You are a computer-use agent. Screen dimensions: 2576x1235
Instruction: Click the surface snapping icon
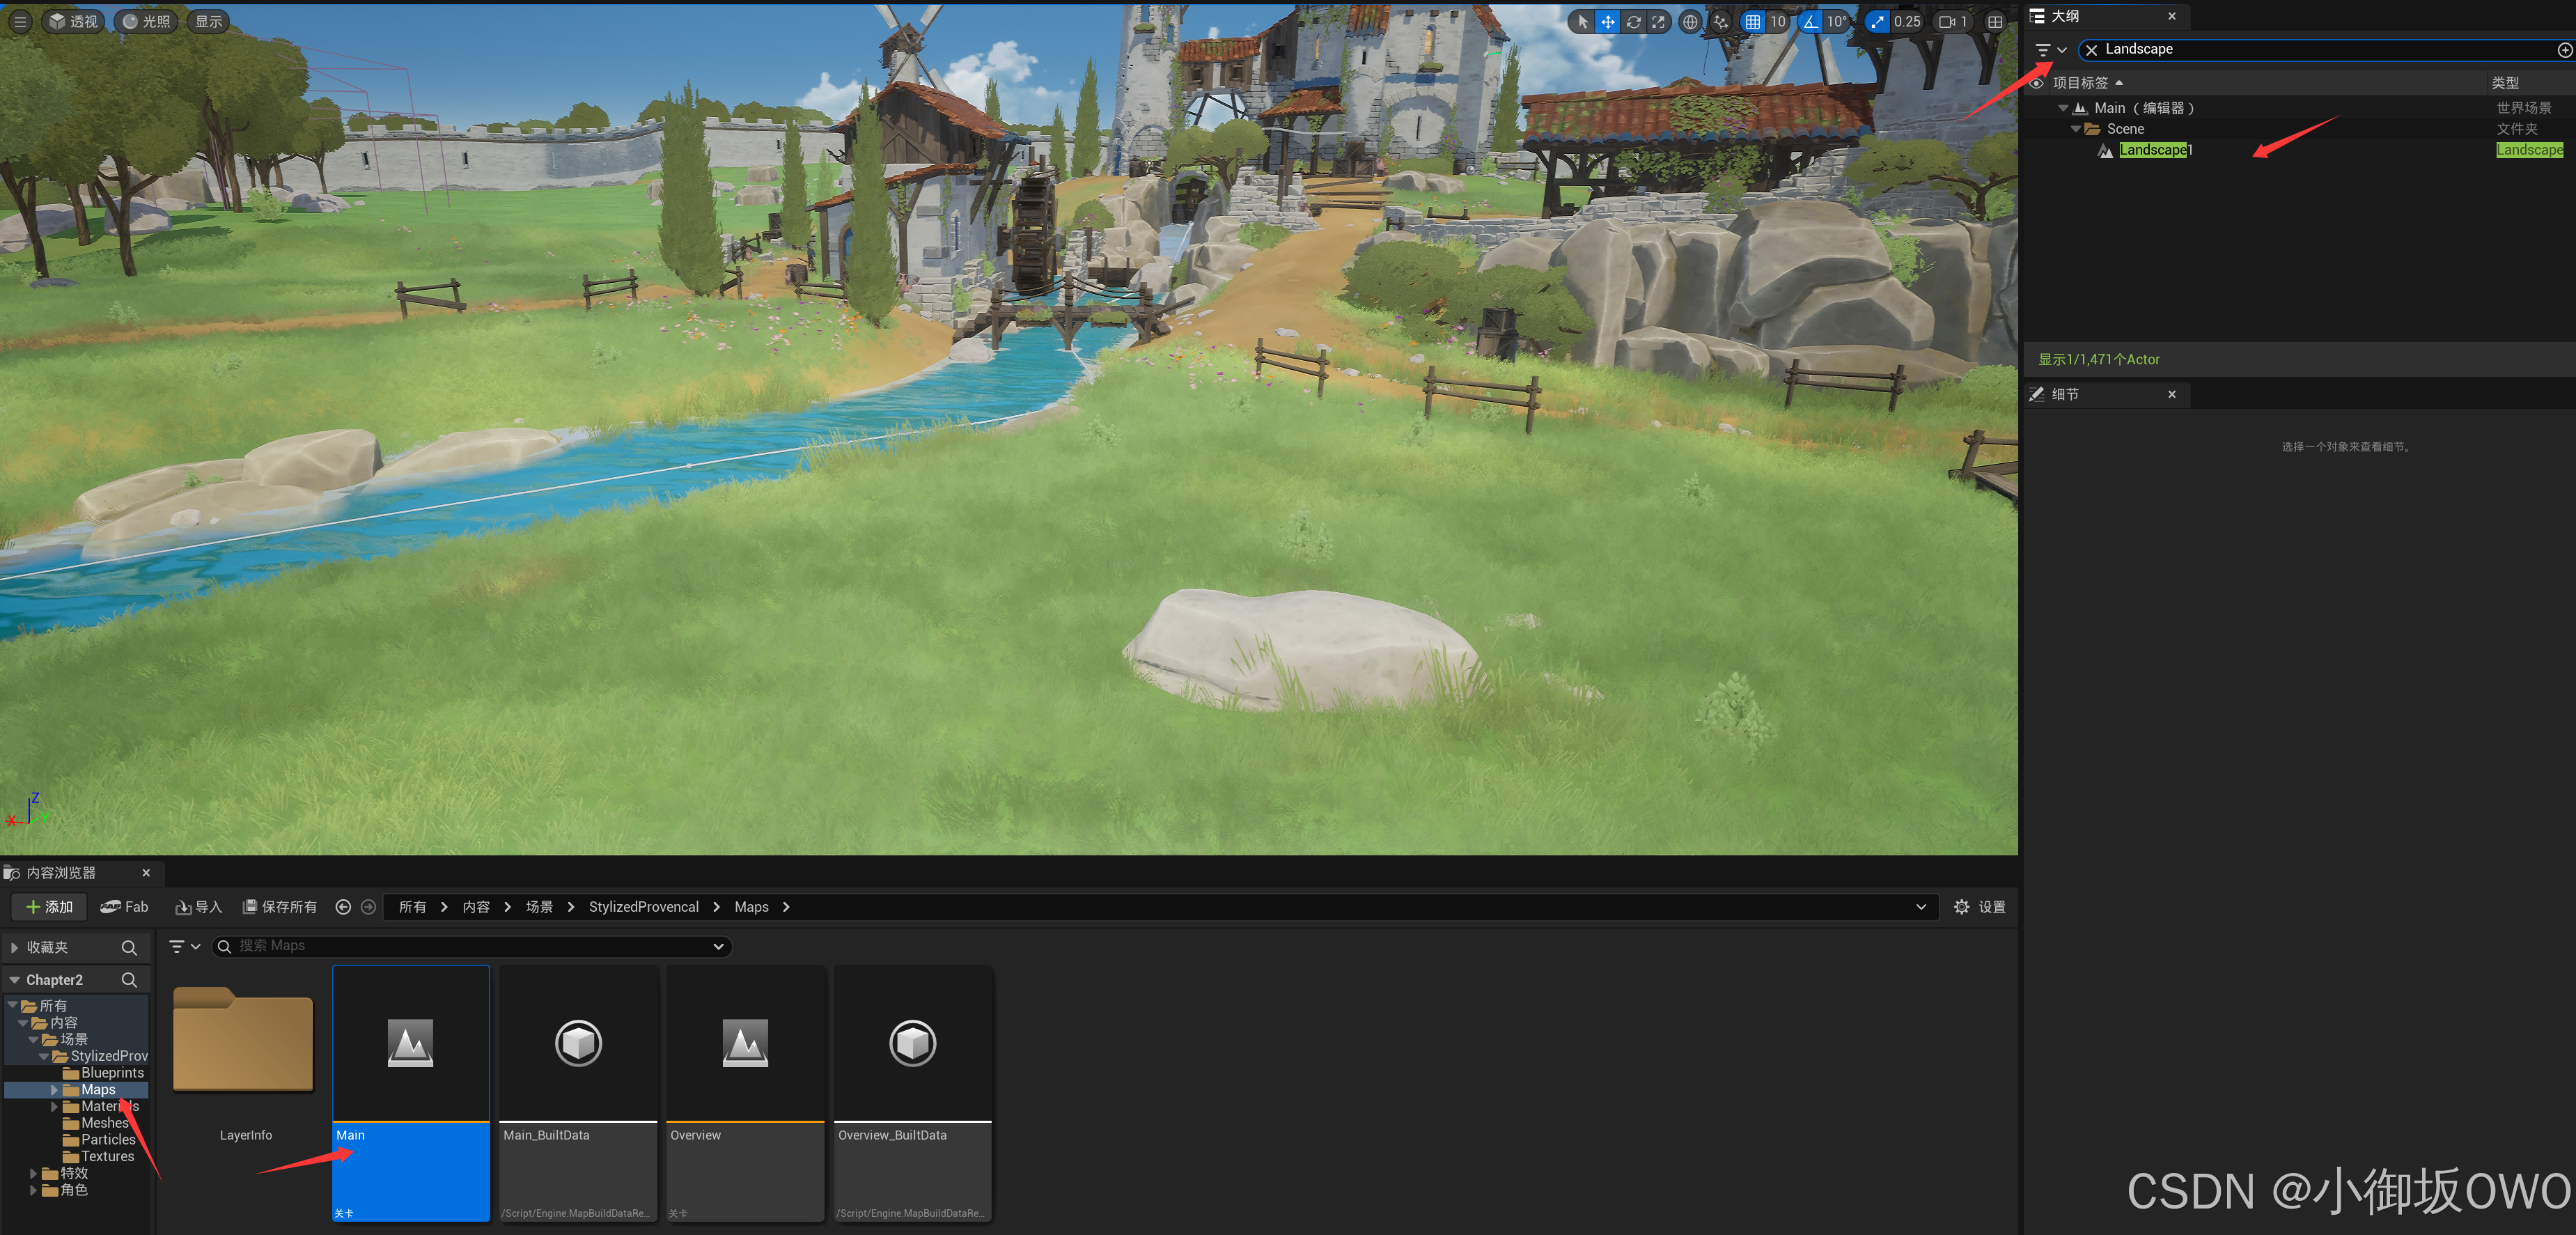pyautogui.click(x=1721, y=21)
